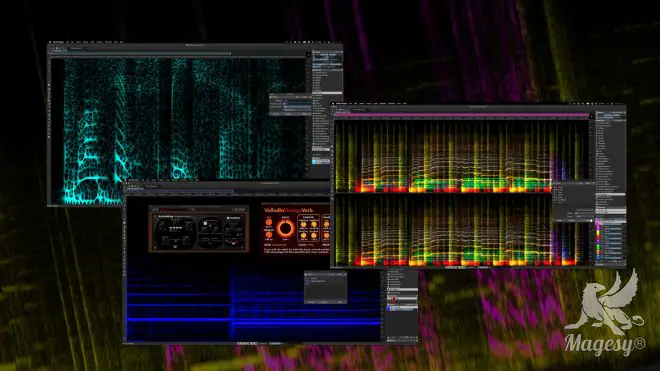Click the overview bar in teal spectrogram window
The width and height of the screenshot is (660, 371).
tap(141, 53)
